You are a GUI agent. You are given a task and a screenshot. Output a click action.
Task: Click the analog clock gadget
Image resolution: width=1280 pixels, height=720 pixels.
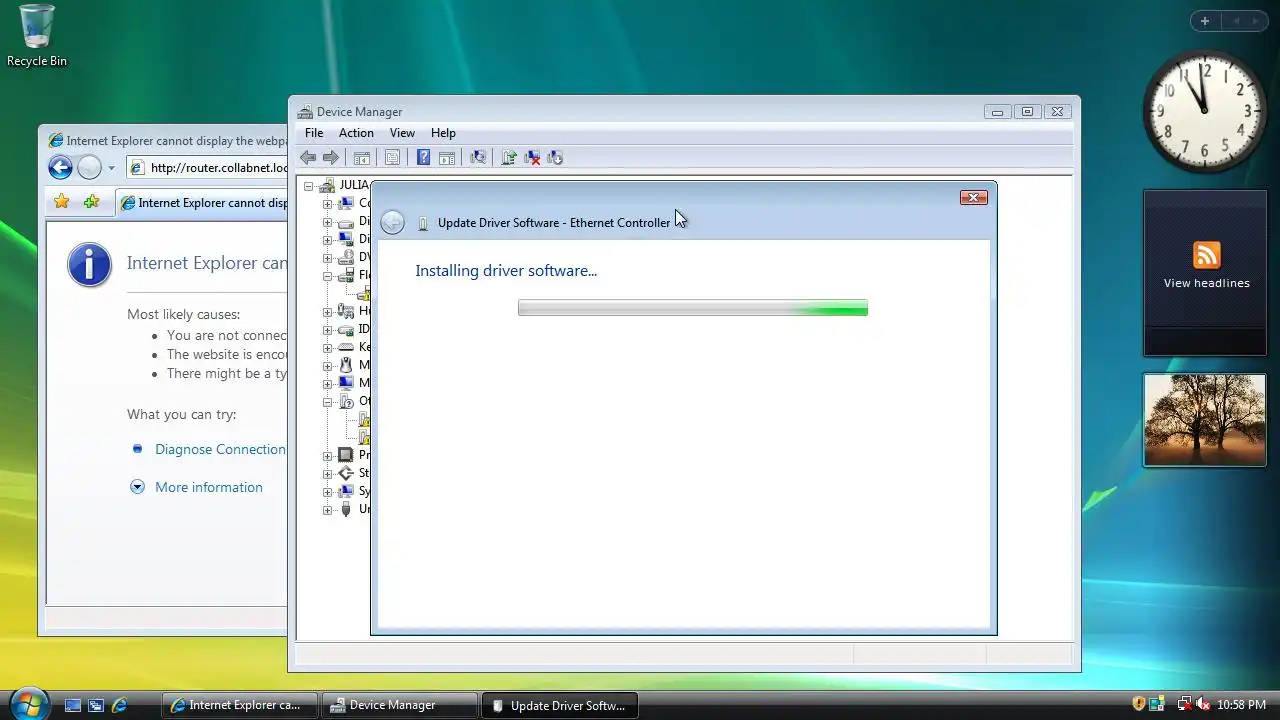tap(1205, 111)
